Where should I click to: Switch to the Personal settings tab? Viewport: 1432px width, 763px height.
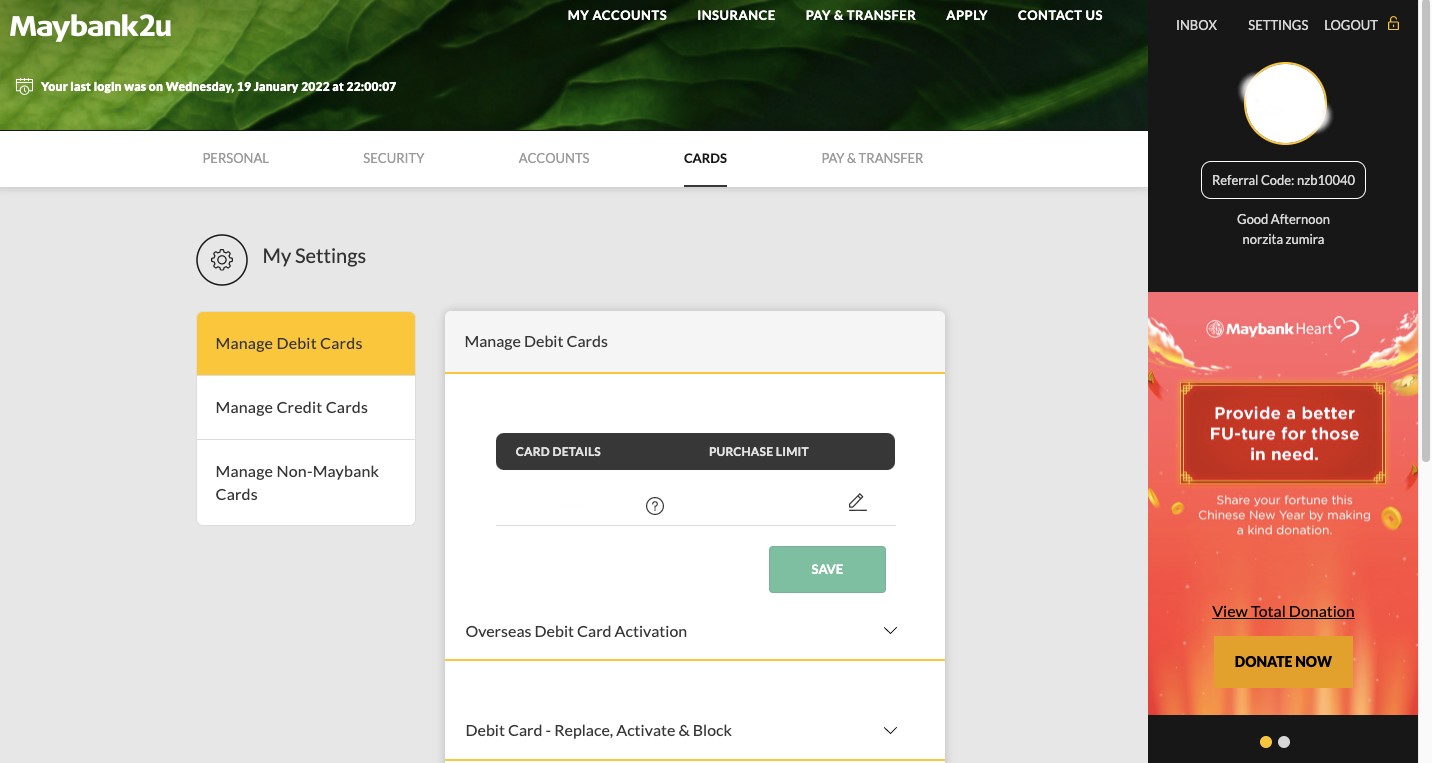[x=235, y=158]
